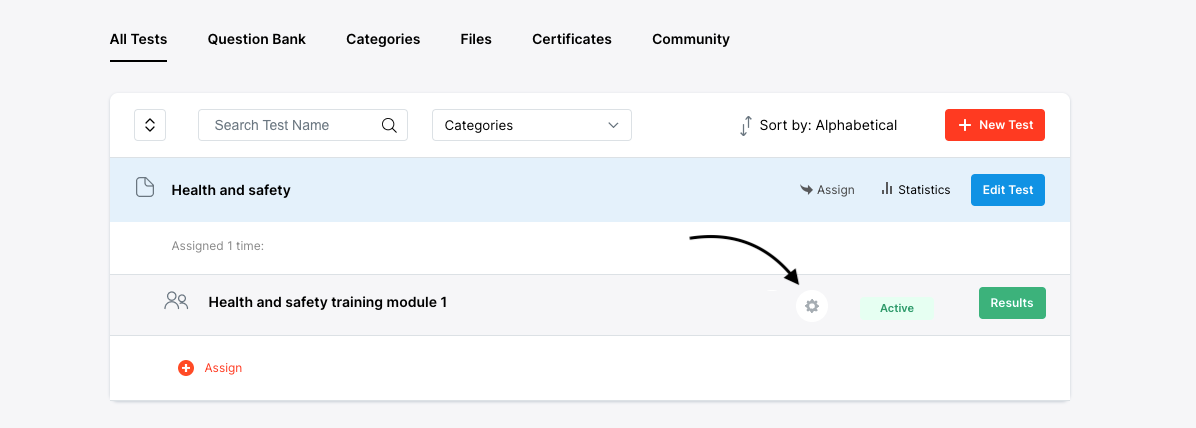
Task: Click the Search Test Name field
Action: [290, 125]
